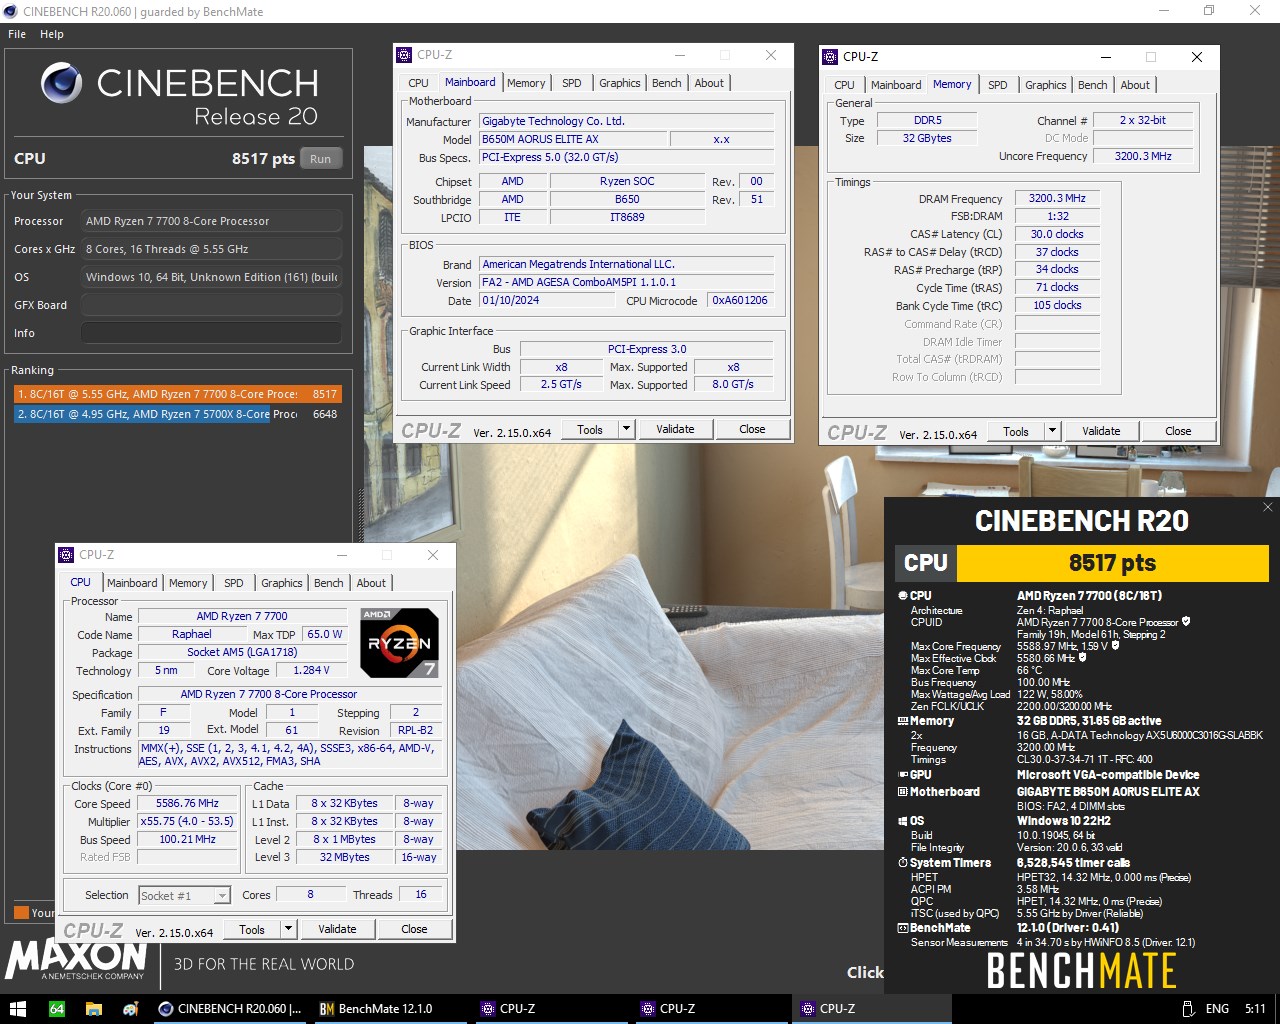The image size is (1280, 1024).
Task: Close the BenchMate result overlay with X
Action: tap(1267, 507)
